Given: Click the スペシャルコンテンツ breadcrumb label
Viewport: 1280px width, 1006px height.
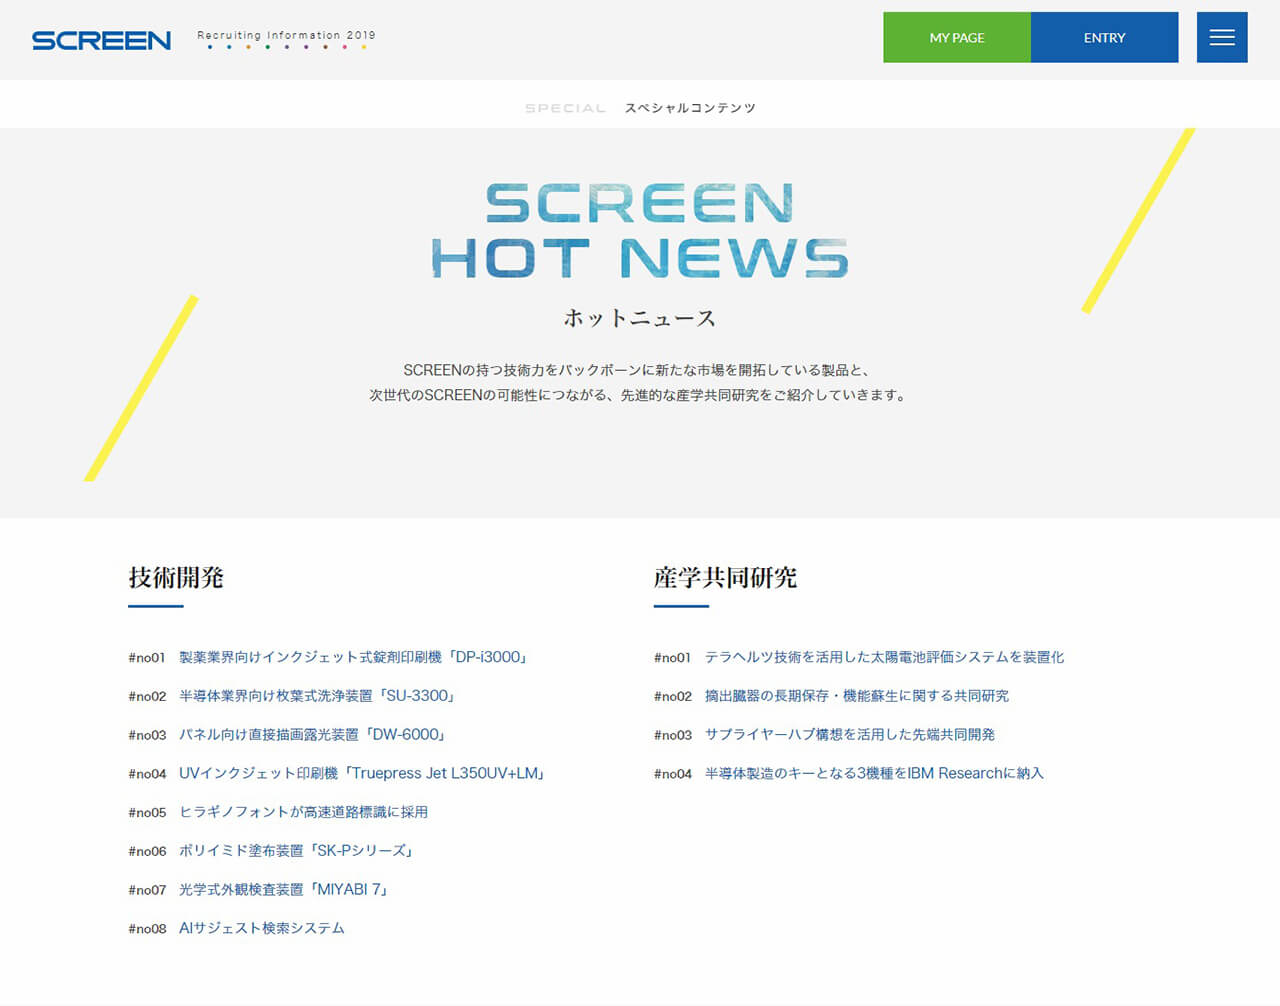Looking at the screenshot, I should point(690,108).
